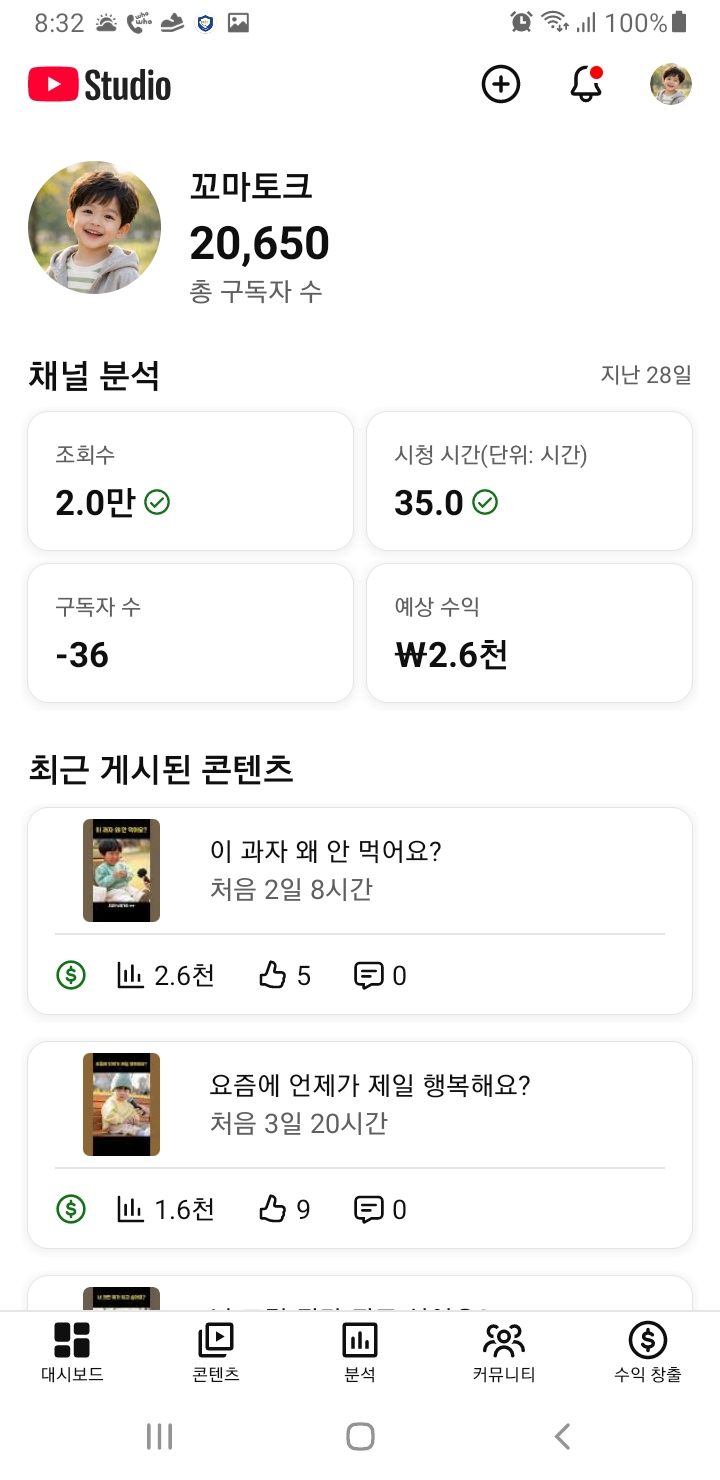Tap views chart icon showing 1.6천
Viewport: 720px width, 1480px height.
[x=131, y=1209]
